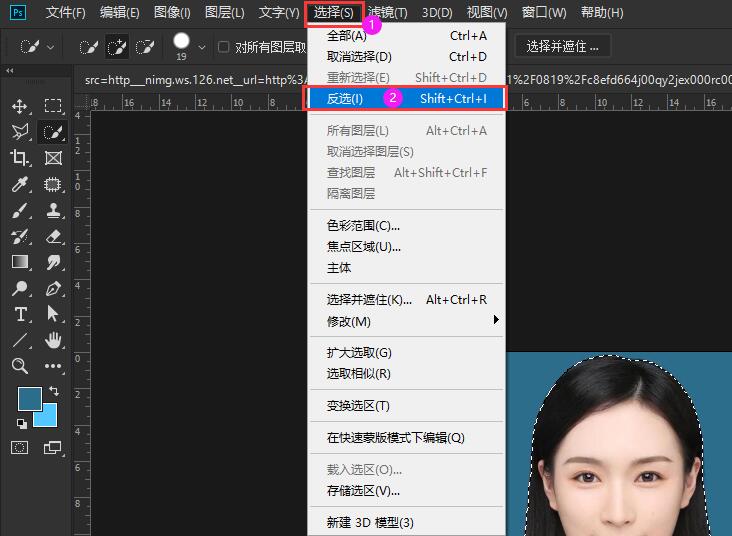Swap foreground and background colors
Image resolution: width=732 pixels, height=536 pixels.
click(54, 391)
